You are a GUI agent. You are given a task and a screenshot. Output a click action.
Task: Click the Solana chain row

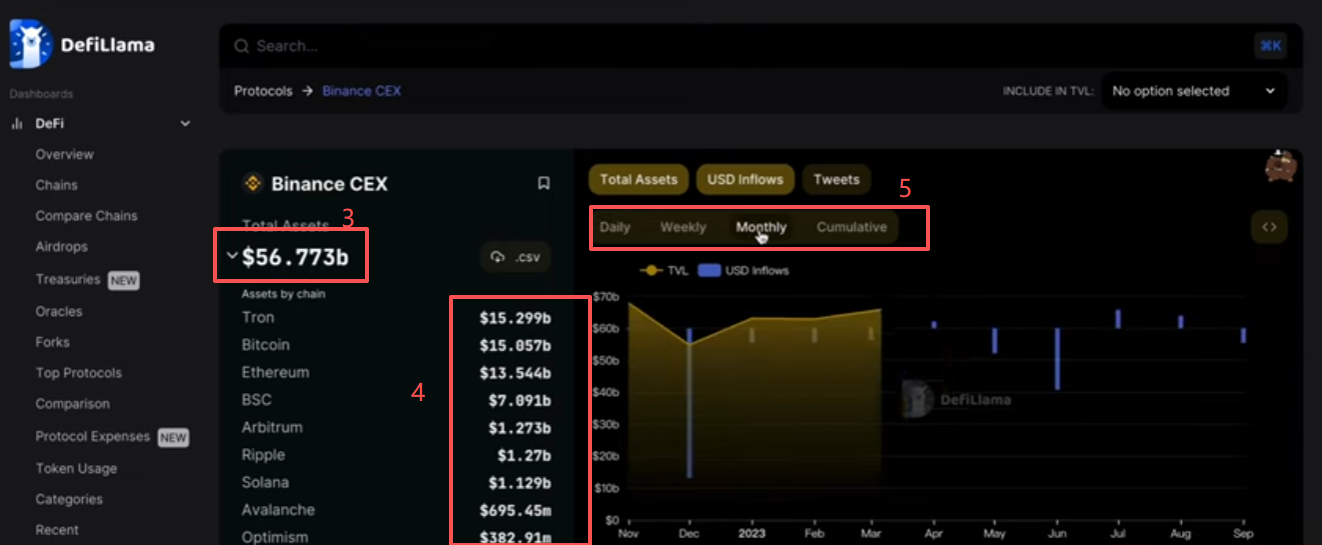pyautogui.click(x=396, y=482)
